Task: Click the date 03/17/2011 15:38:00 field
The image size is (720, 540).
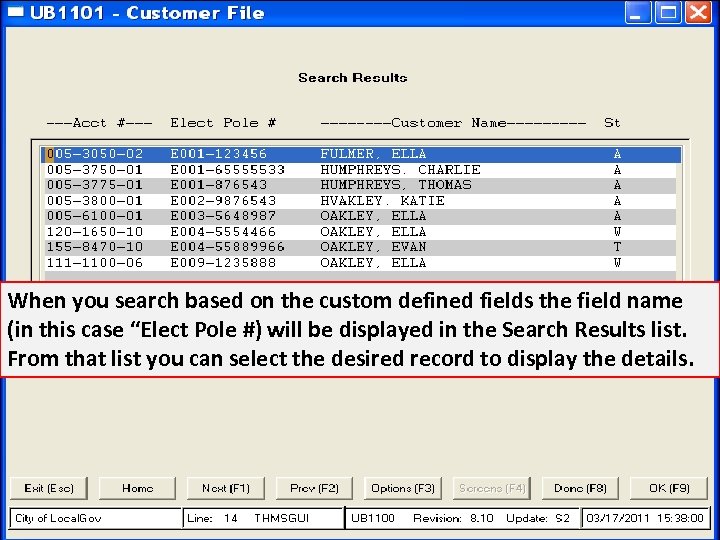Action: [645, 518]
